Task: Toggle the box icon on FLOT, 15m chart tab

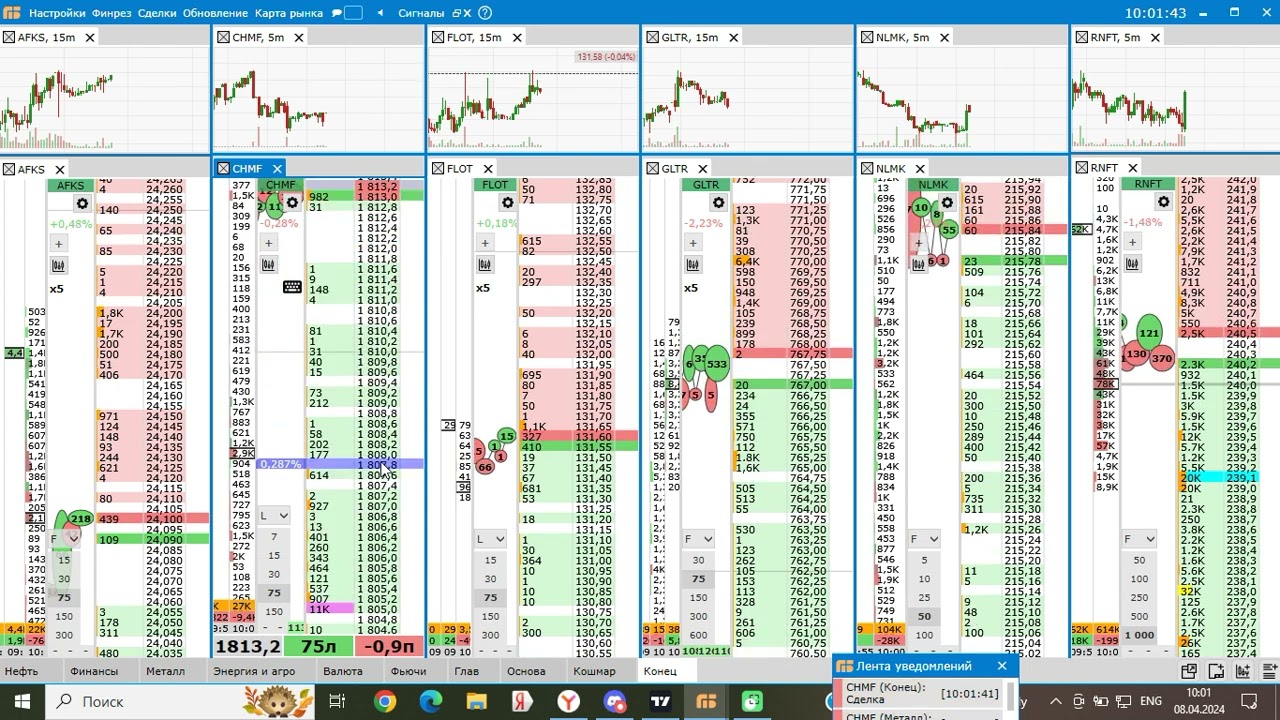Action: coord(438,37)
